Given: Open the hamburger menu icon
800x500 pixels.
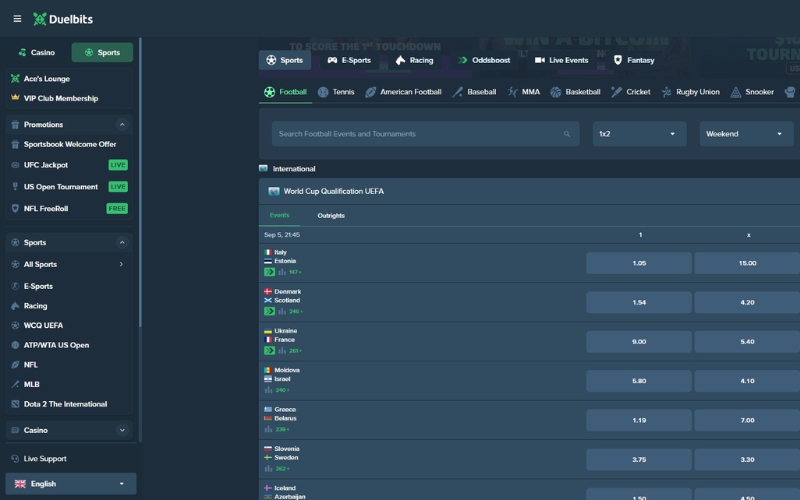Looking at the screenshot, I should tap(17, 19).
